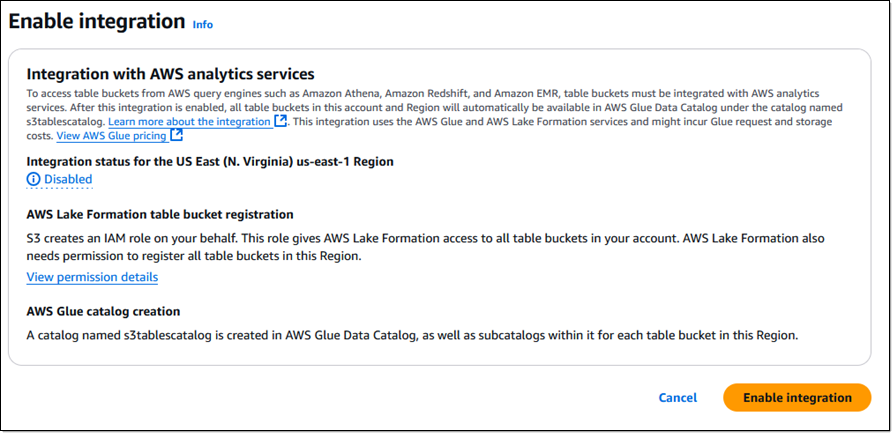Click Integration with AWS analytics services heading
This screenshot has height=435, width=894.
coord(170,74)
